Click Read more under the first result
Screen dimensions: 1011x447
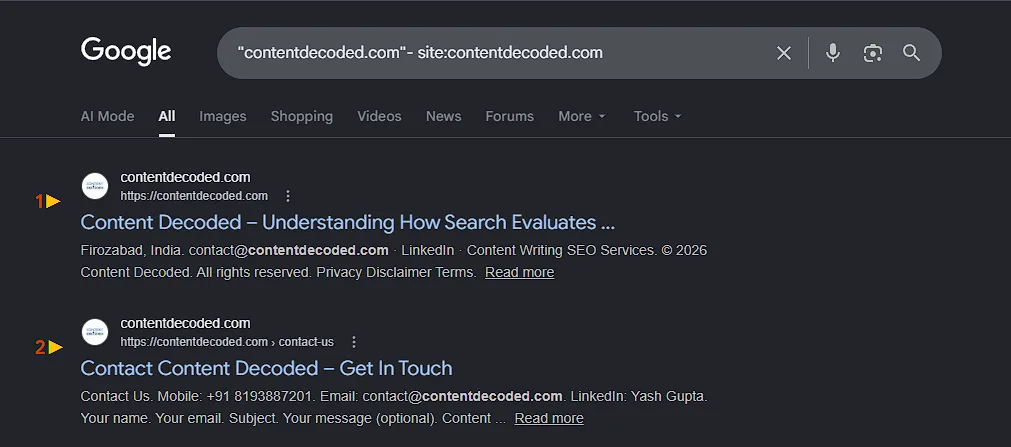point(520,272)
